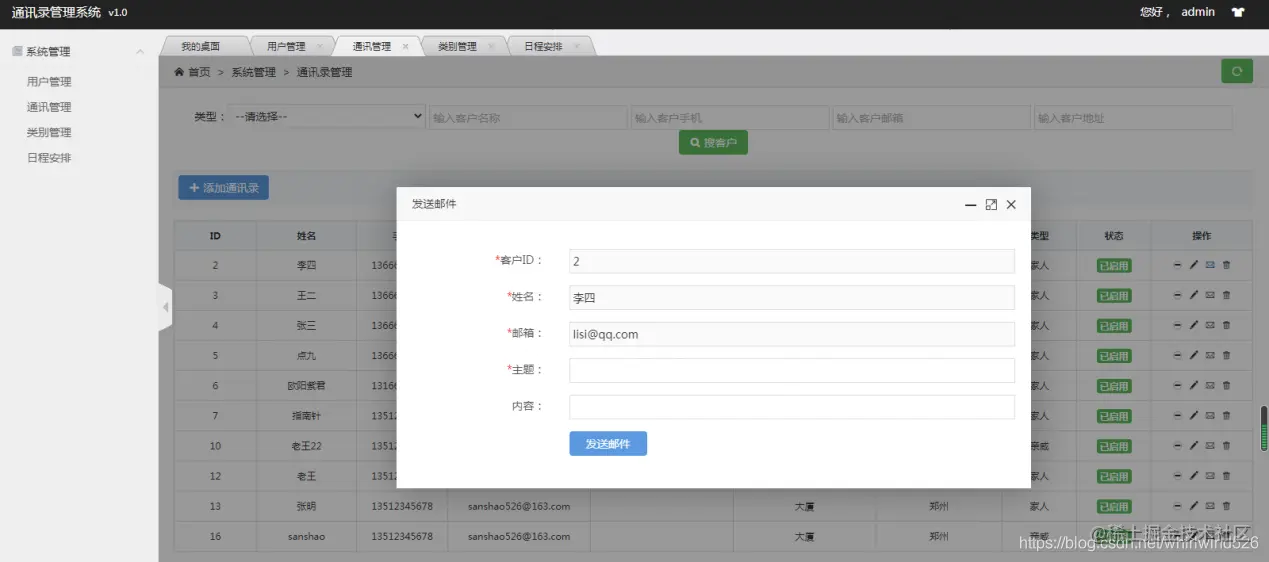Click the 输入客户手机 search field

click(x=730, y=118)
